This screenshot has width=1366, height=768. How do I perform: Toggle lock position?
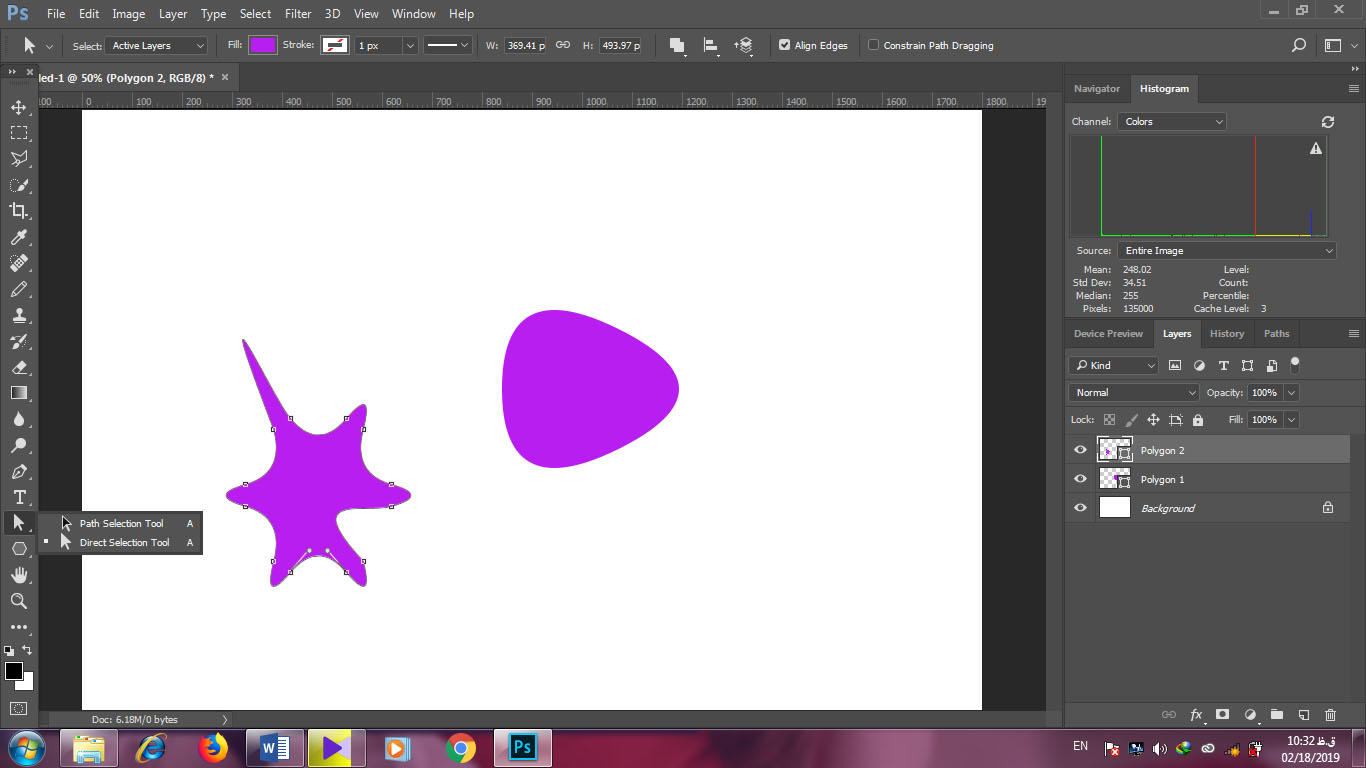(x=1153, y=420)
